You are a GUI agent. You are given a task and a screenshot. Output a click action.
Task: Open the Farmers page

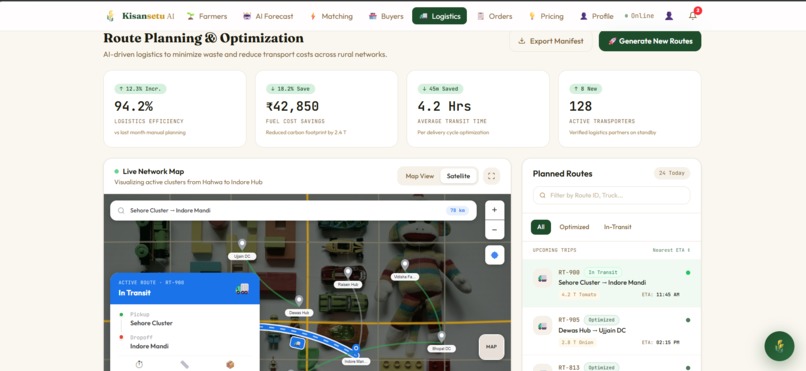point(207,16)
